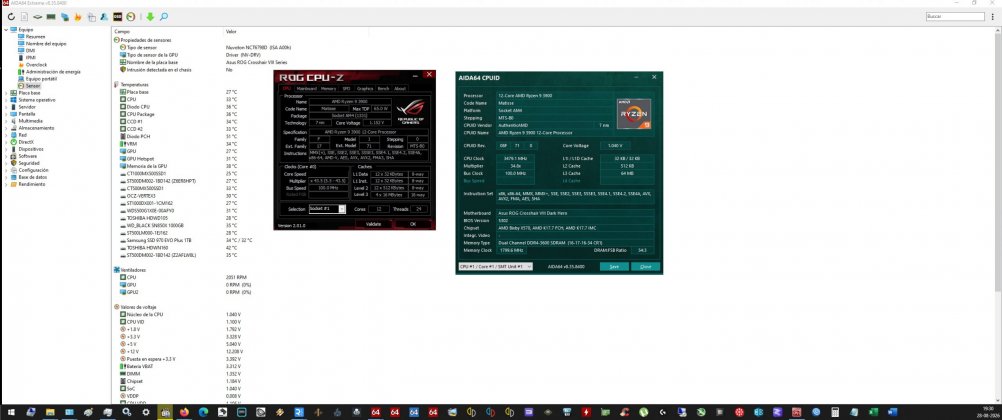Viewport: 1002px width, 420px height.
Task: Open Microsoft Edge from the taskbar
Action: 203,412
